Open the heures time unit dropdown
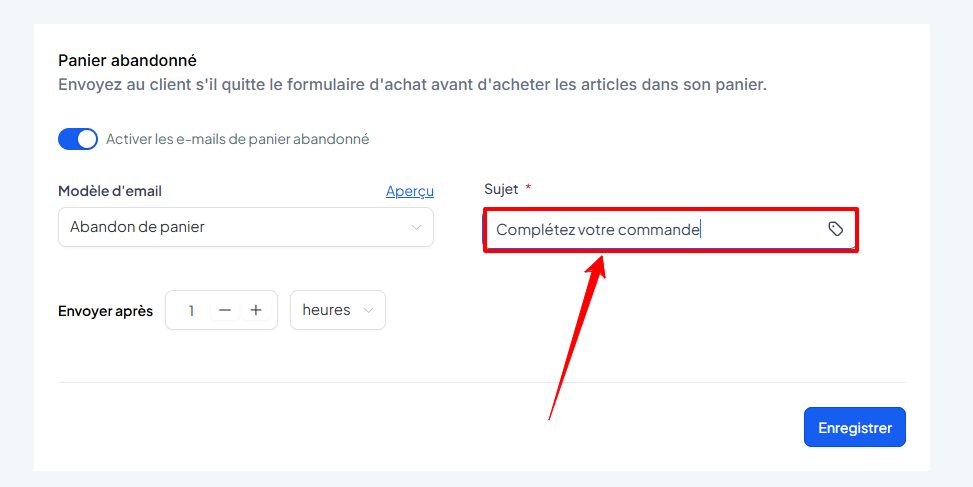973x487 pixels. [337, 310]
